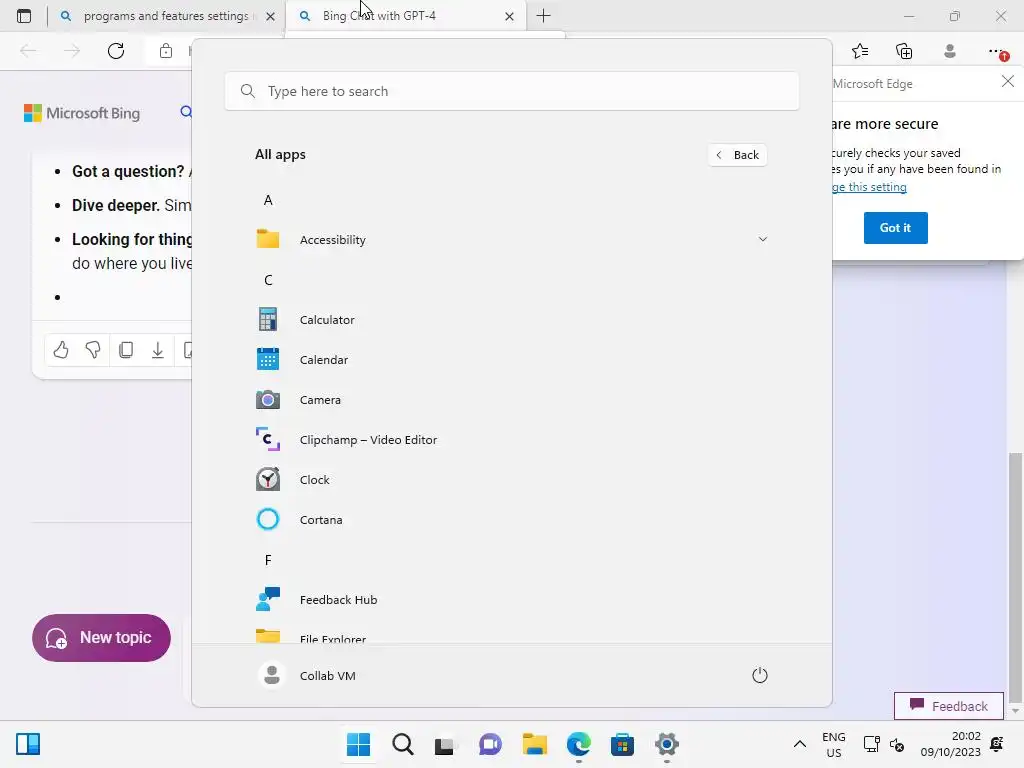Open Windows Start button on taskbar
Screen dimensions: 1024x768
point(358,744)
